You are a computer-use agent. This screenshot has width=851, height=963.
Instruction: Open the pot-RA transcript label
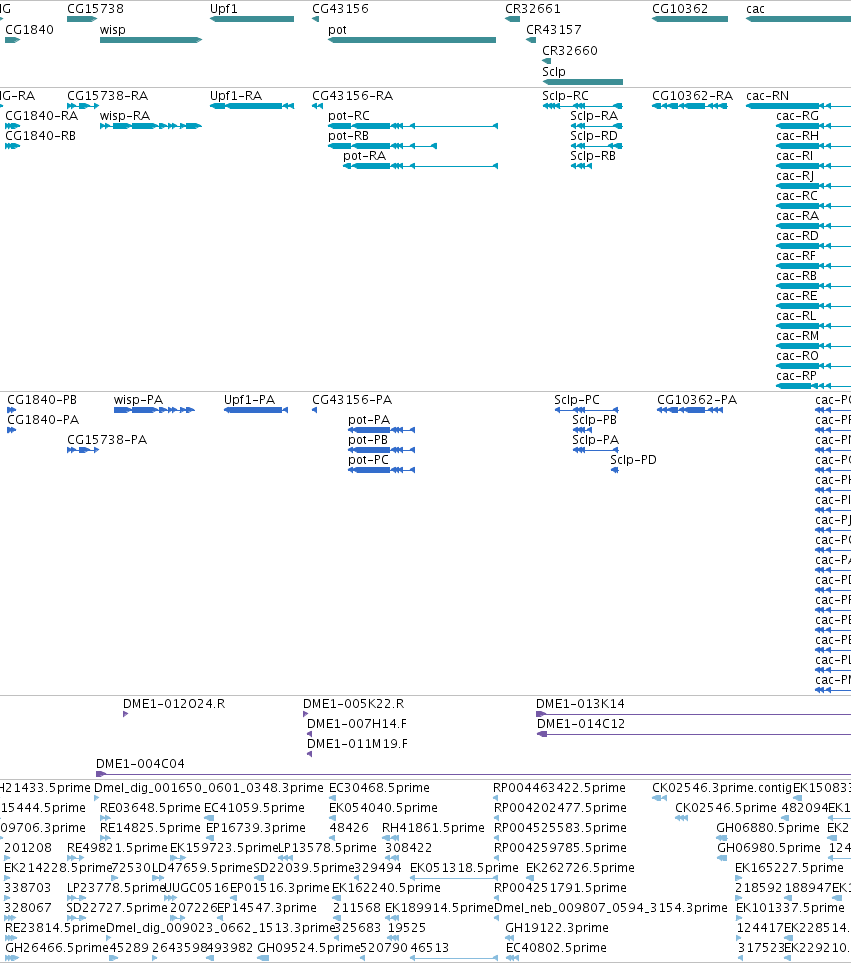[365, 156]
